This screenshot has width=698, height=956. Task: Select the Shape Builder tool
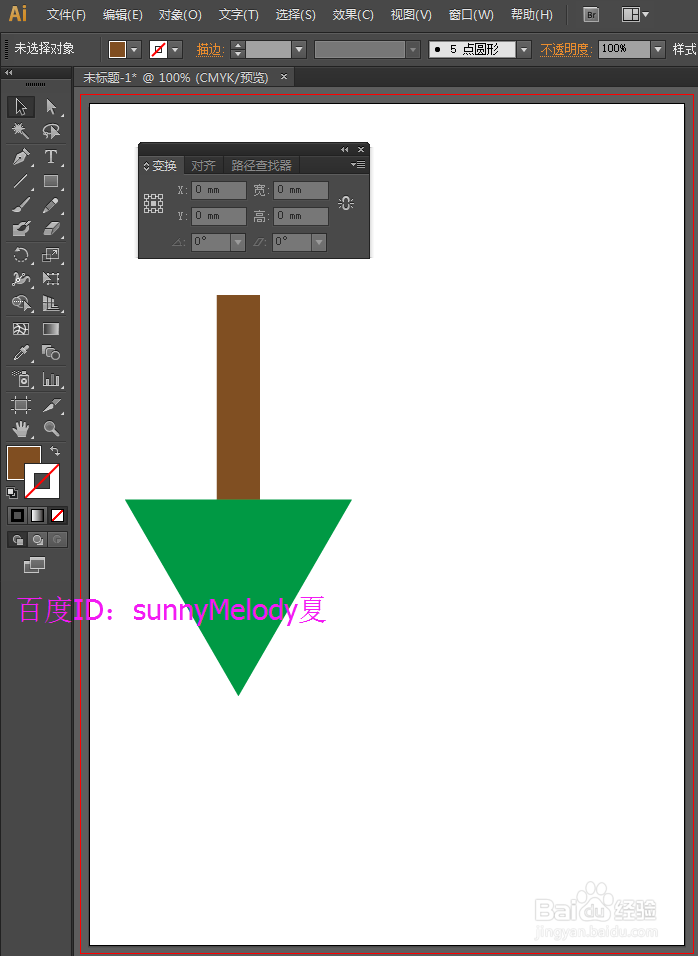click(21, 303)
